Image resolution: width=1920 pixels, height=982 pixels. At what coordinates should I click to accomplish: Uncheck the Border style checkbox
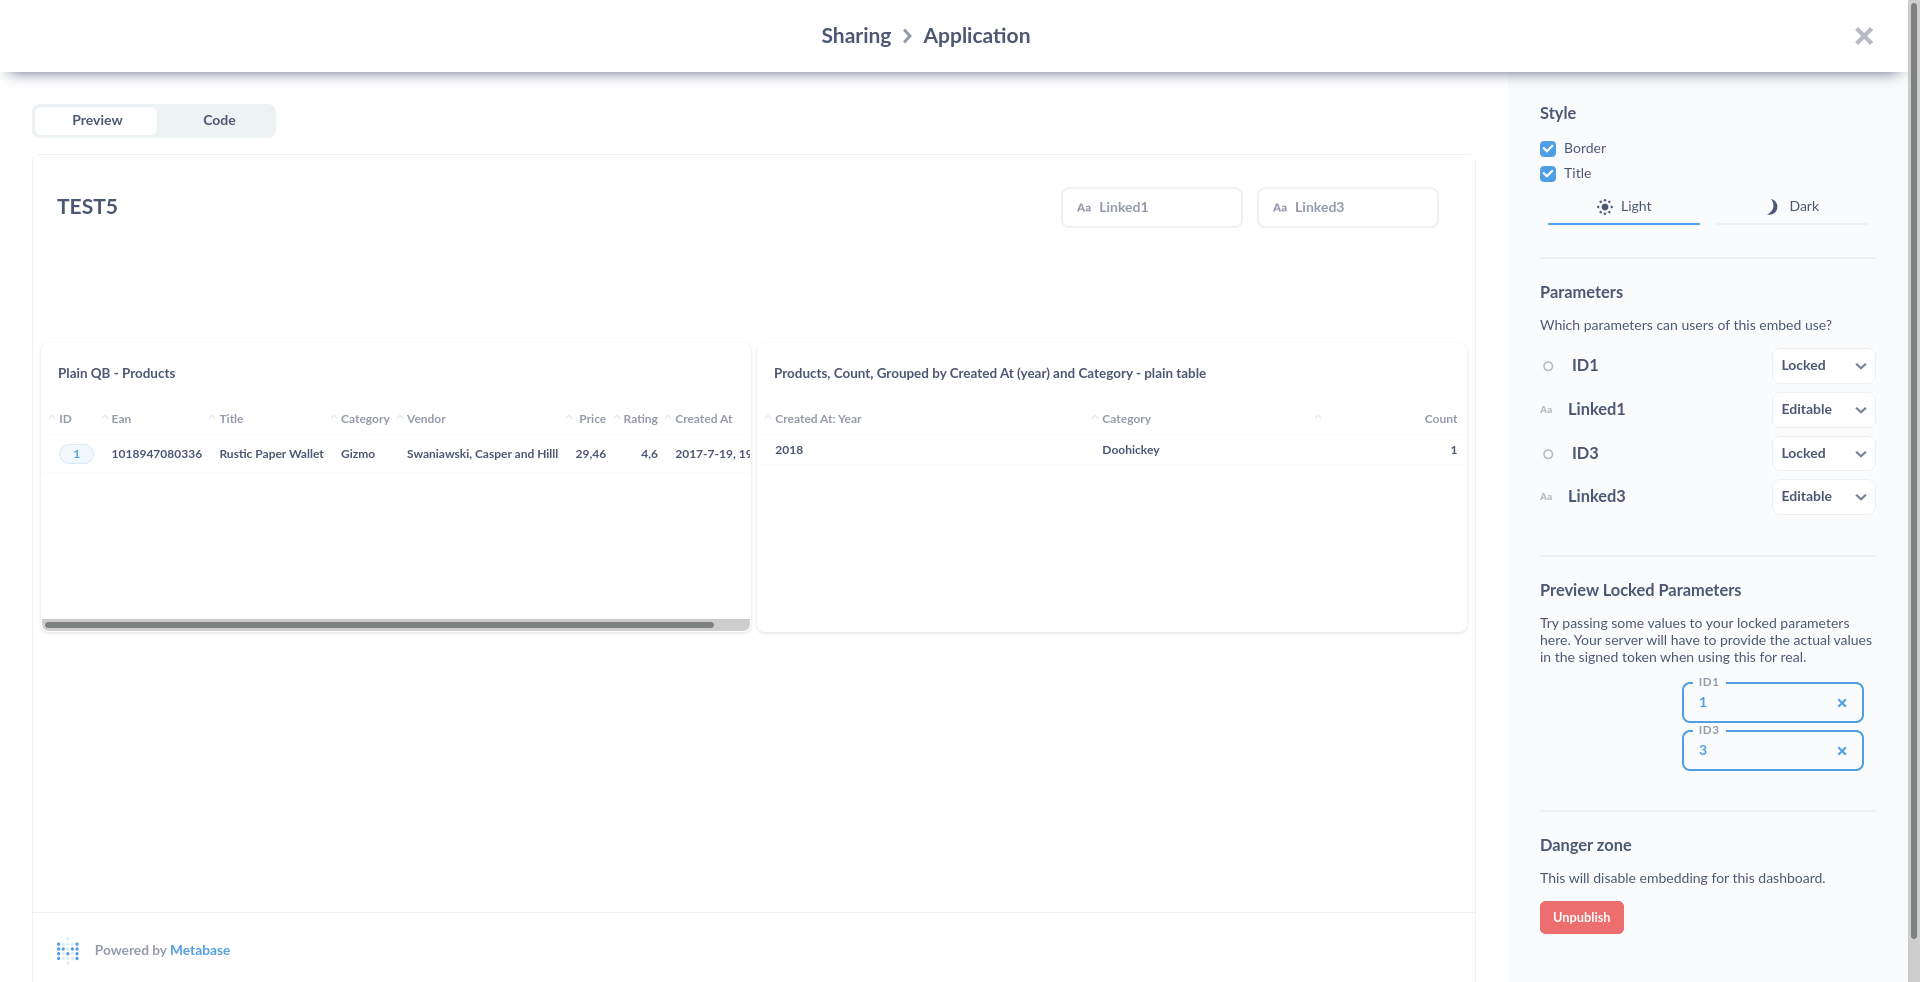pyautogui.click(x=1547, y=148)
